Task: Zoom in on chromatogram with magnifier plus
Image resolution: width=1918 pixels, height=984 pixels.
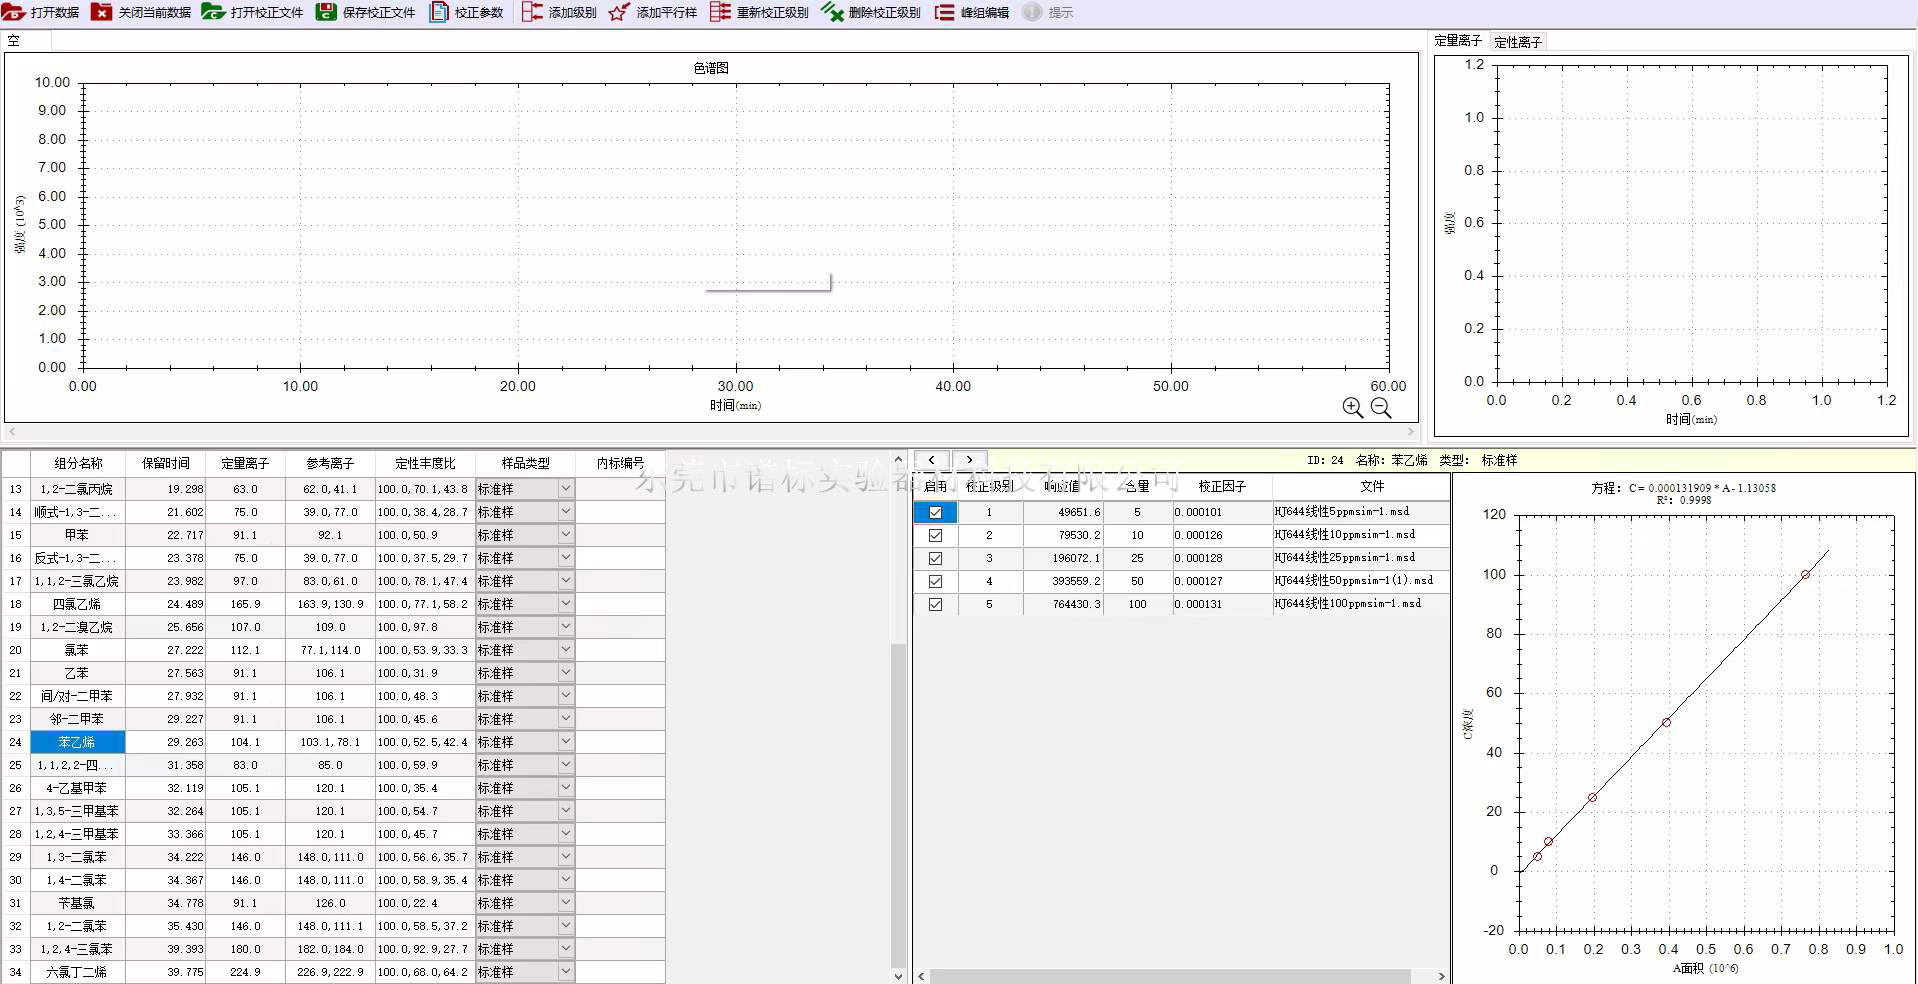Action: coord(1352,407)
